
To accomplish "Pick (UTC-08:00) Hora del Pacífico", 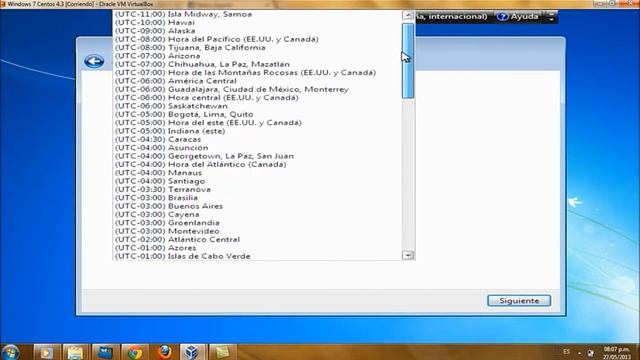I will pos(257,39).
